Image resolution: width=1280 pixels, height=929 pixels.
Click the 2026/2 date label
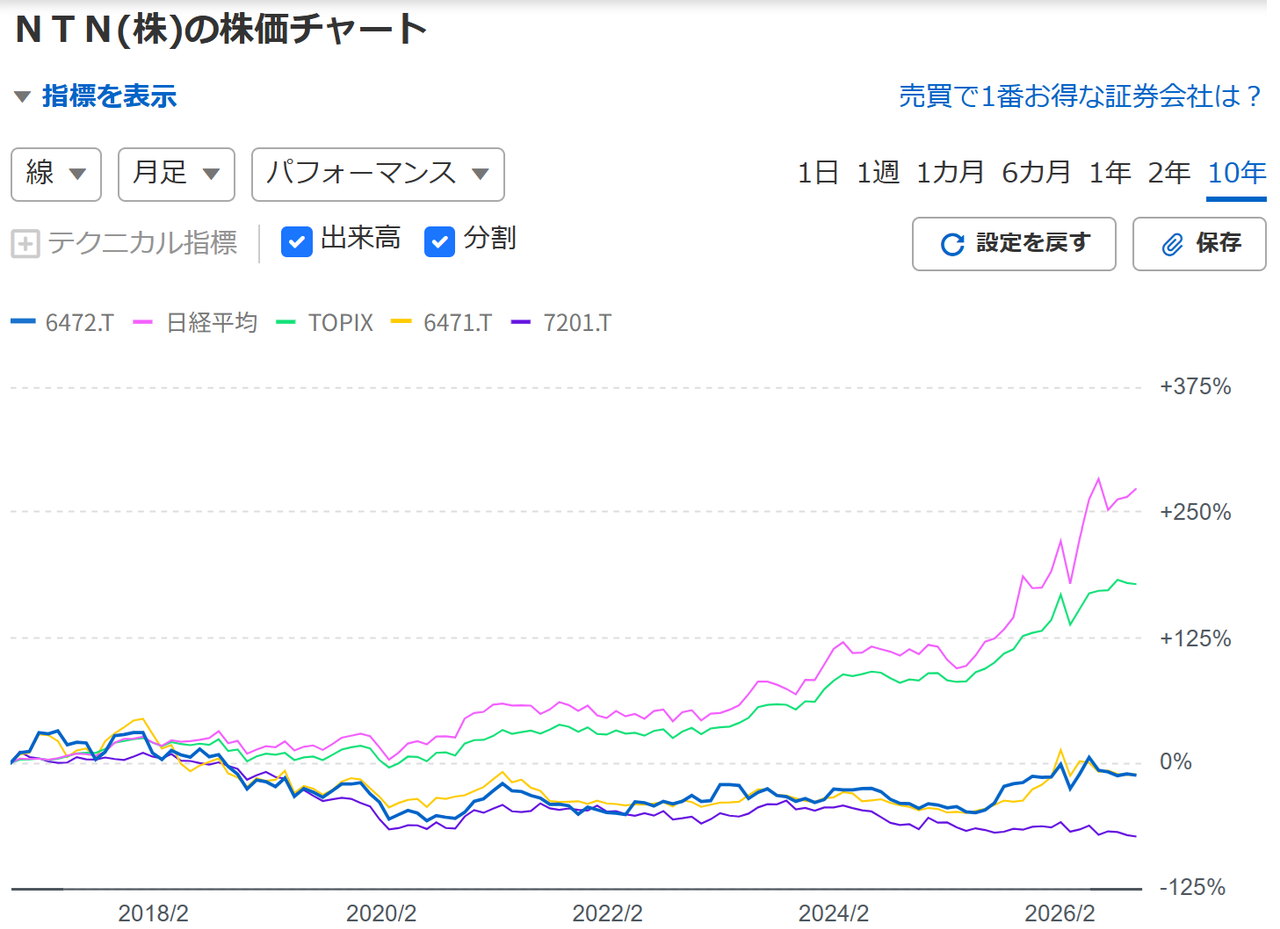pos(1061,913)
